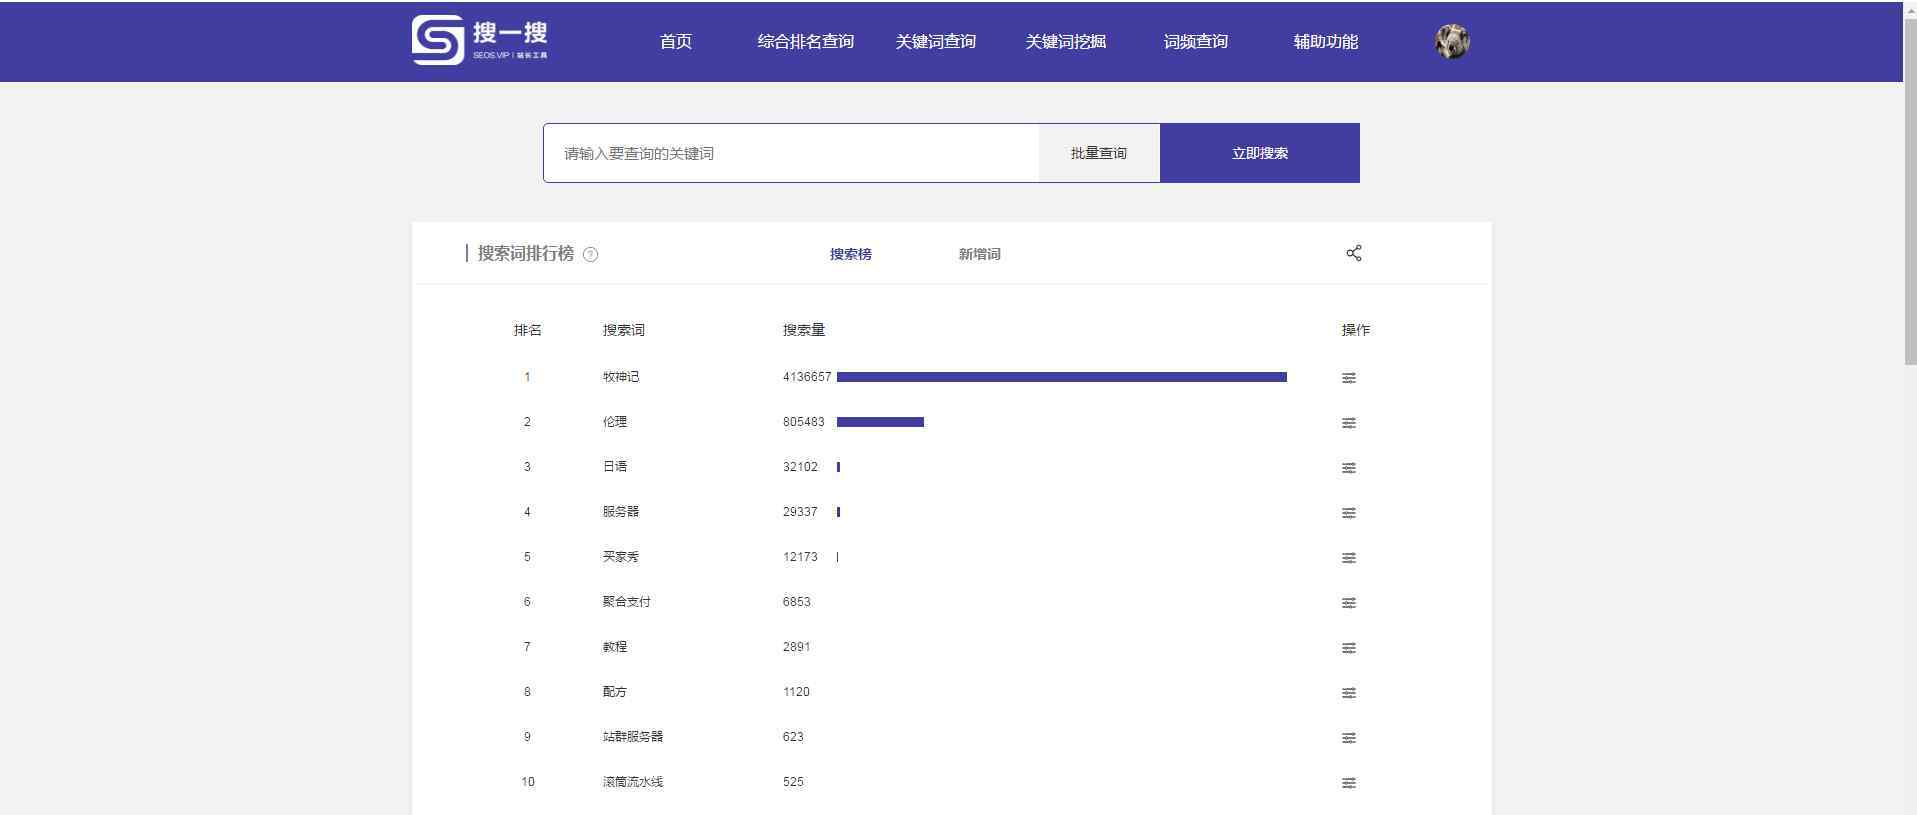Click the 搜一搜 site logo
Screen dimensions: 1917x815
click(480, 40)
